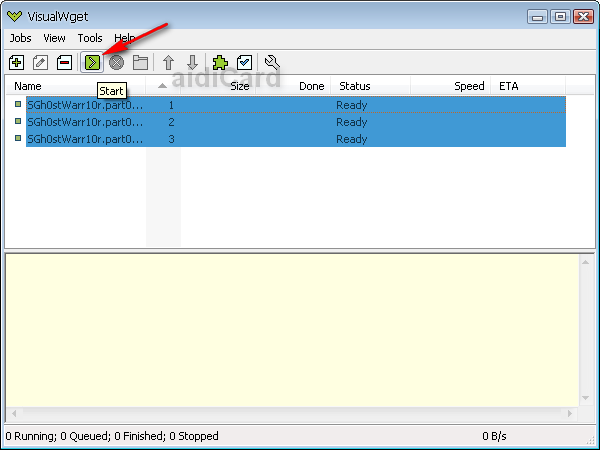Open the View menu
Screen dimensions: 600x450
(x=54, y=38)
